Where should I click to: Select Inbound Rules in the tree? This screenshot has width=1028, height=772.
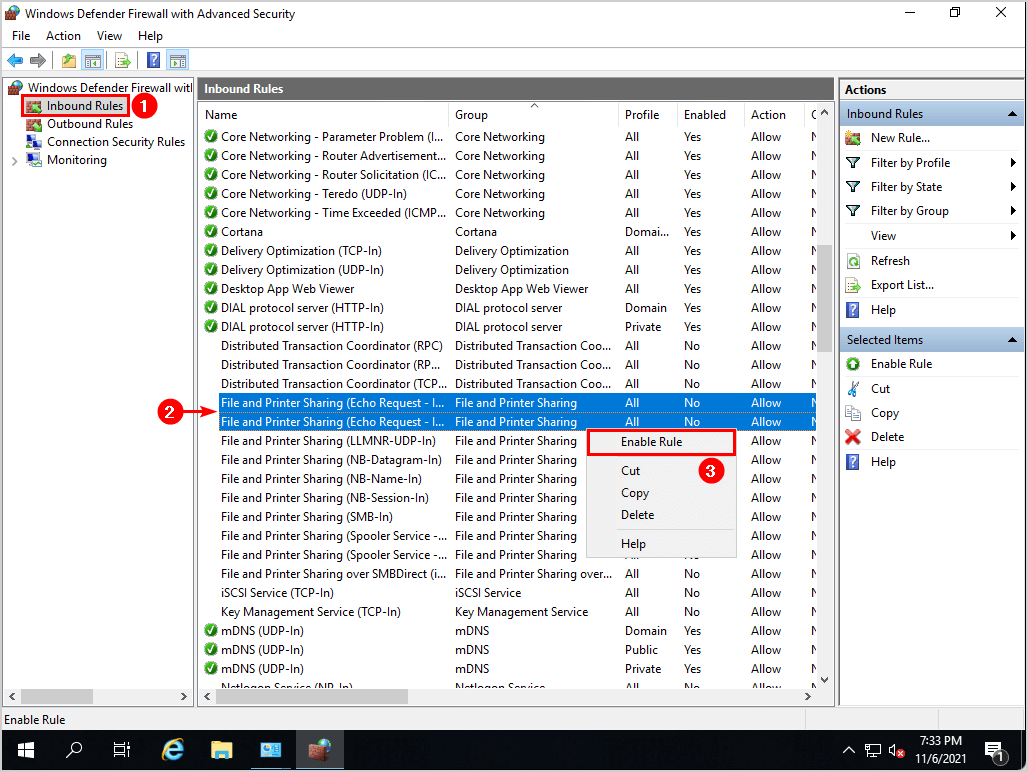pos(85,106)
